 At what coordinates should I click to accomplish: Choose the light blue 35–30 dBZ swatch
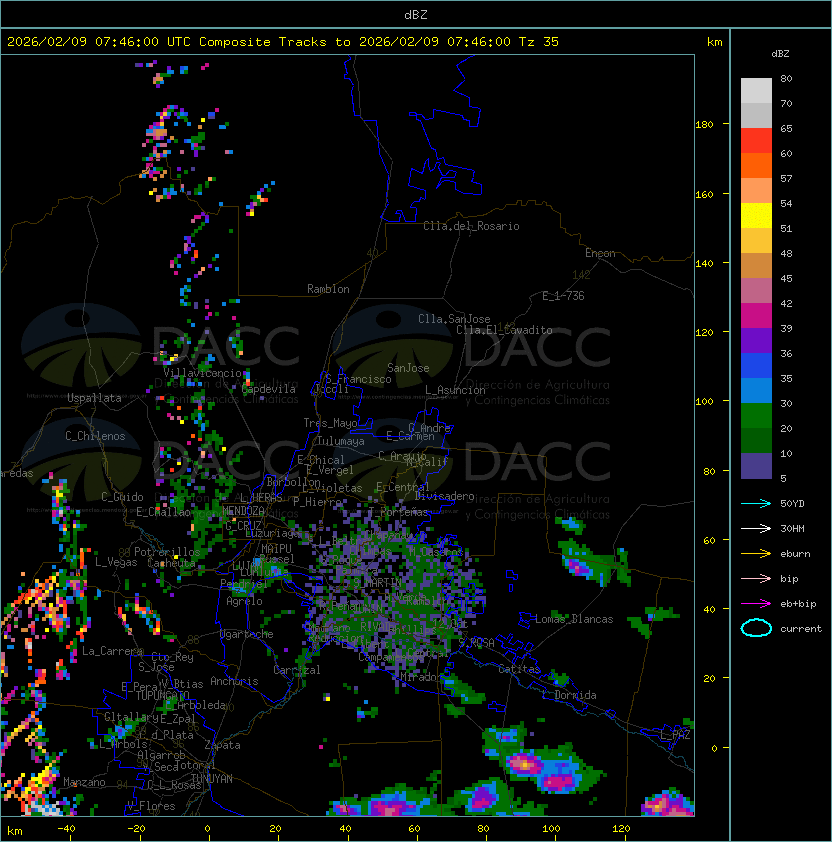(x=756, y=391)
